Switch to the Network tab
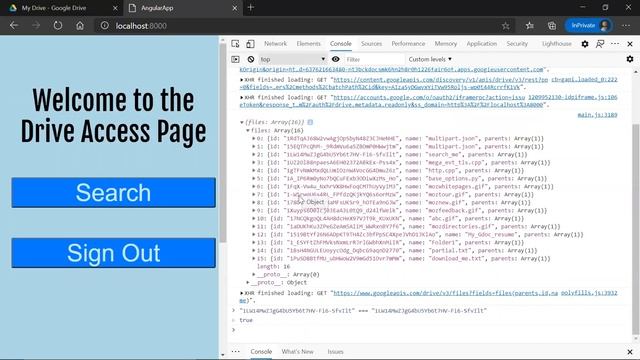Image resolution: width=640 pixels, height=360 pixels. click(x=275, y=44)
